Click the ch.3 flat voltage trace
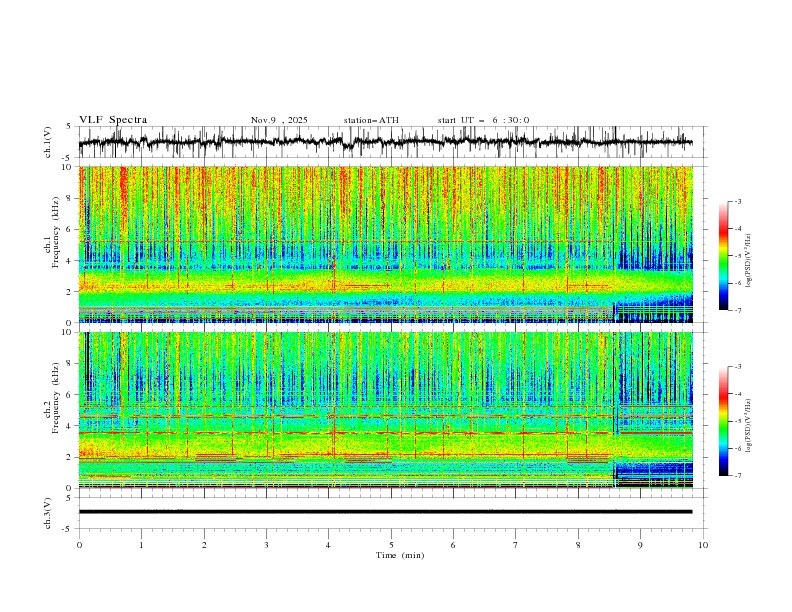The width and height of the screenshot is (792, 612). pyautogui.click(x=385, y=512)
